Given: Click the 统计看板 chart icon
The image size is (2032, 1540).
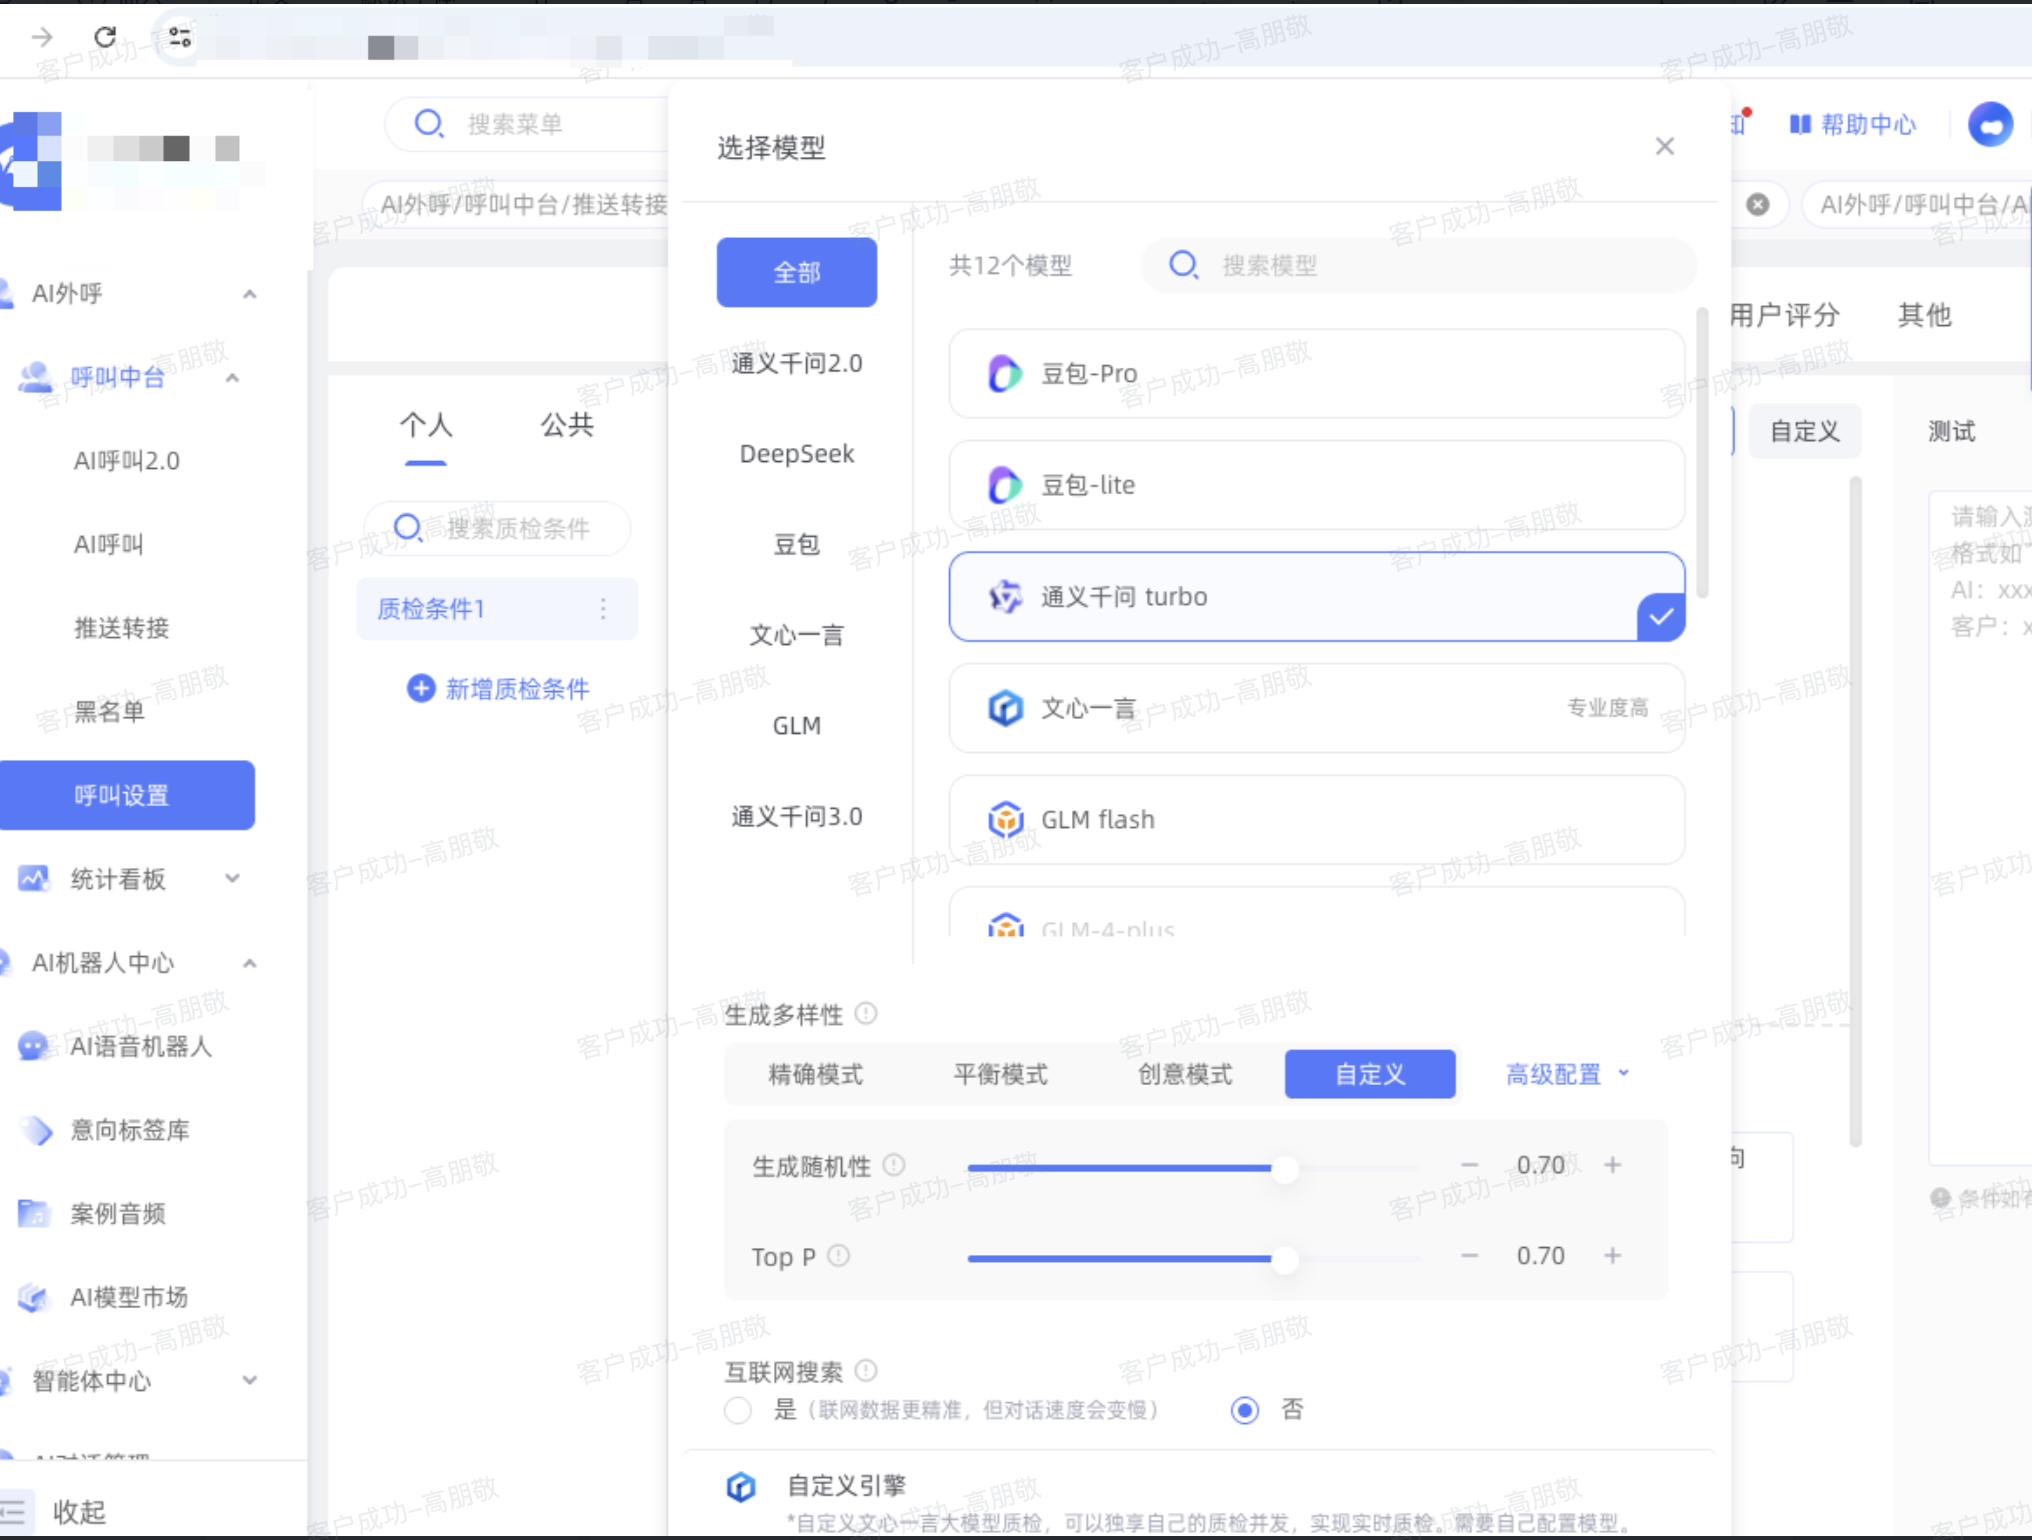Looking at the screenshot, I should [33, 879].
